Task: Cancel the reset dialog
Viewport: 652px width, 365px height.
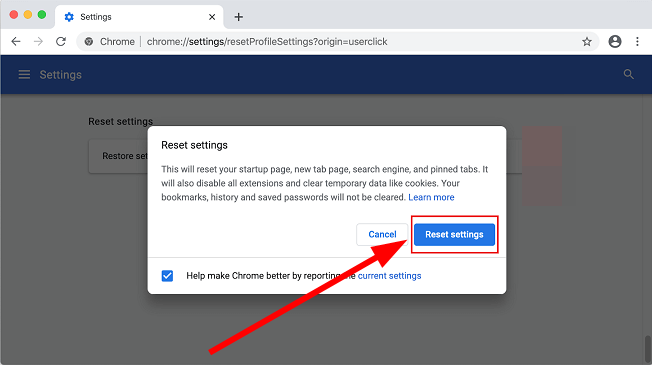Action: click(x=382, y=234)
